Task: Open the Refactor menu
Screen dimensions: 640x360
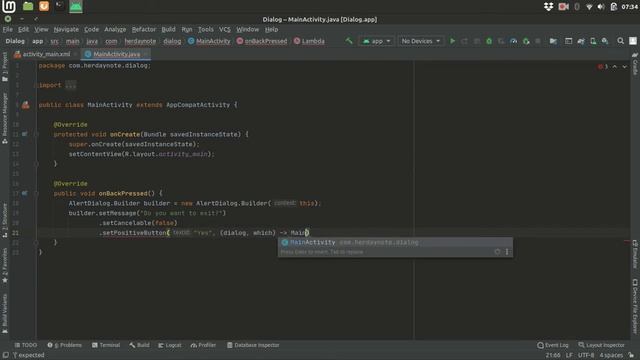Action: [x=144, y=29]
